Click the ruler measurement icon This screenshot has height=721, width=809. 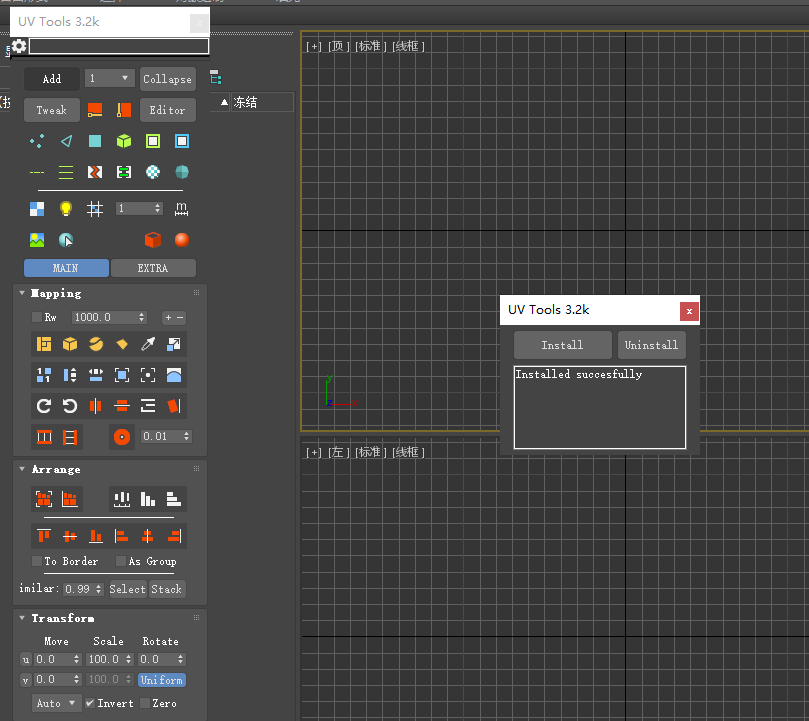pyautogui.click(x=181, y=209)
